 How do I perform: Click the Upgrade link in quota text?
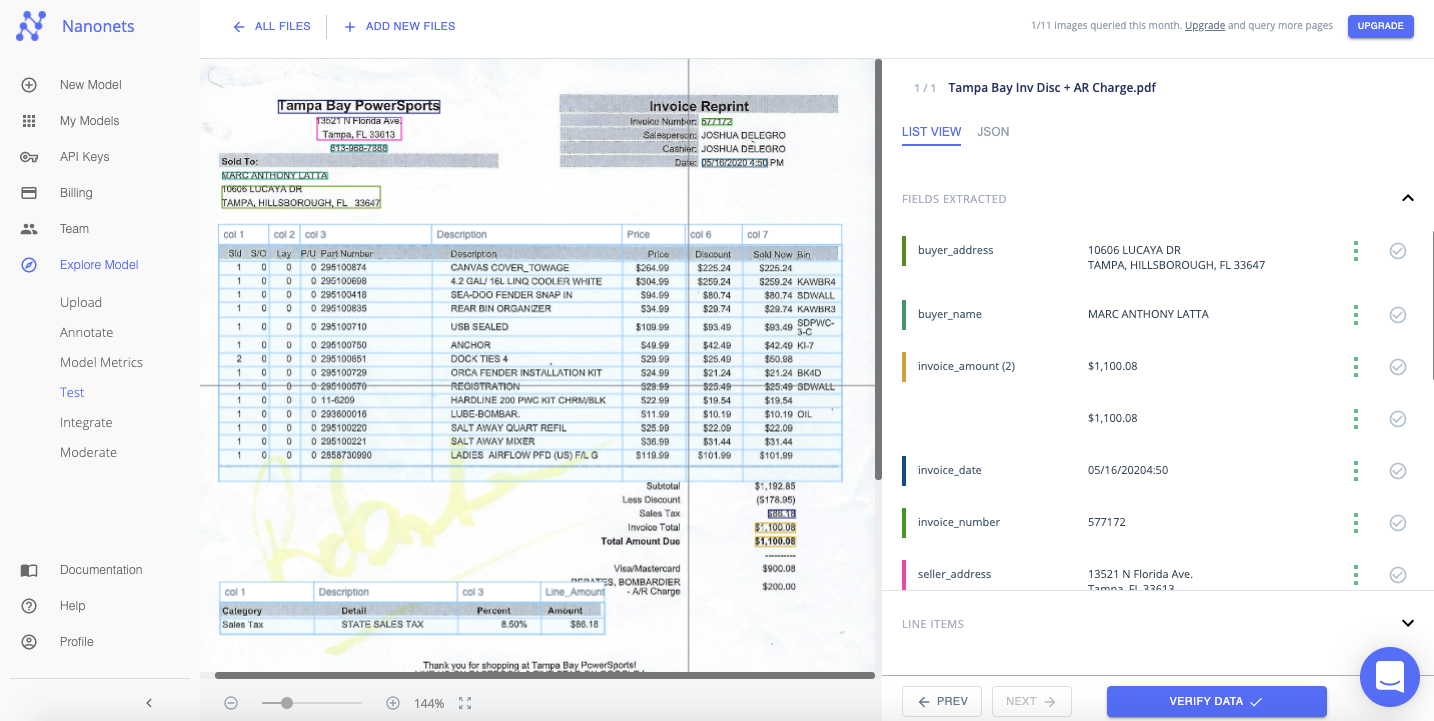pyautogui.click(x=1205, y=26)
